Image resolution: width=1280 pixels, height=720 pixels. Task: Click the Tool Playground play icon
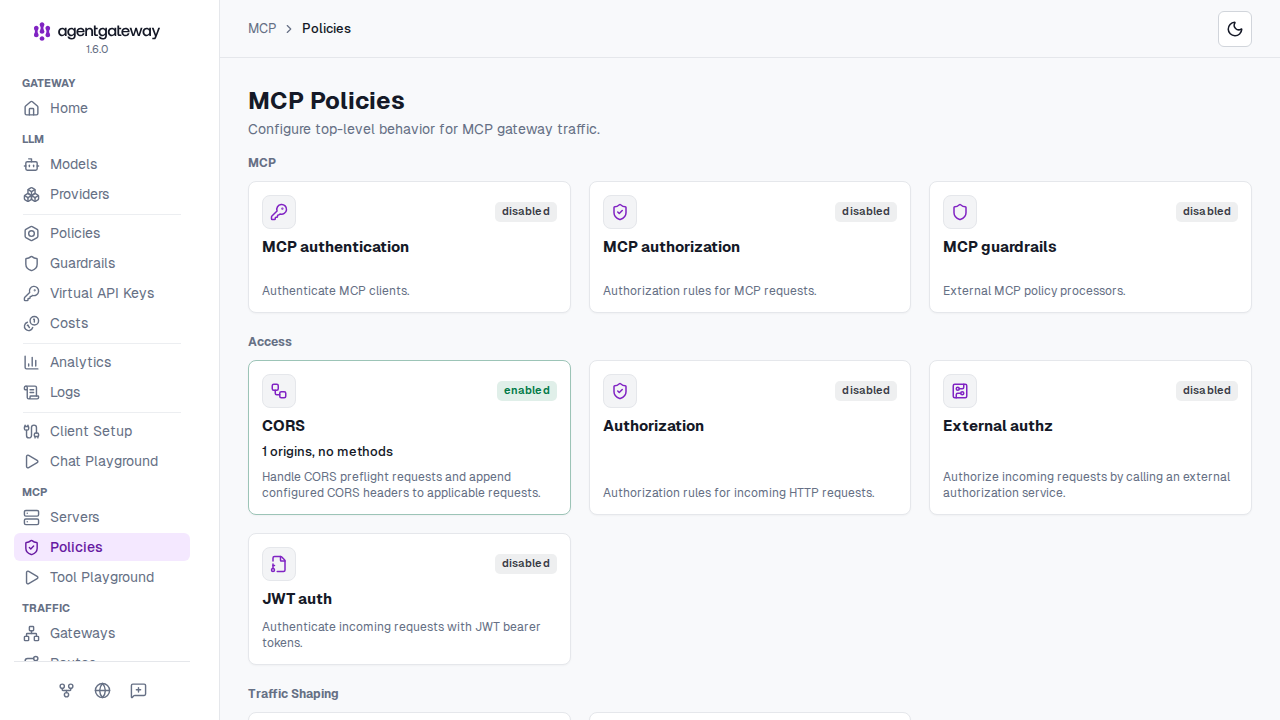click(x=32, y=577)
